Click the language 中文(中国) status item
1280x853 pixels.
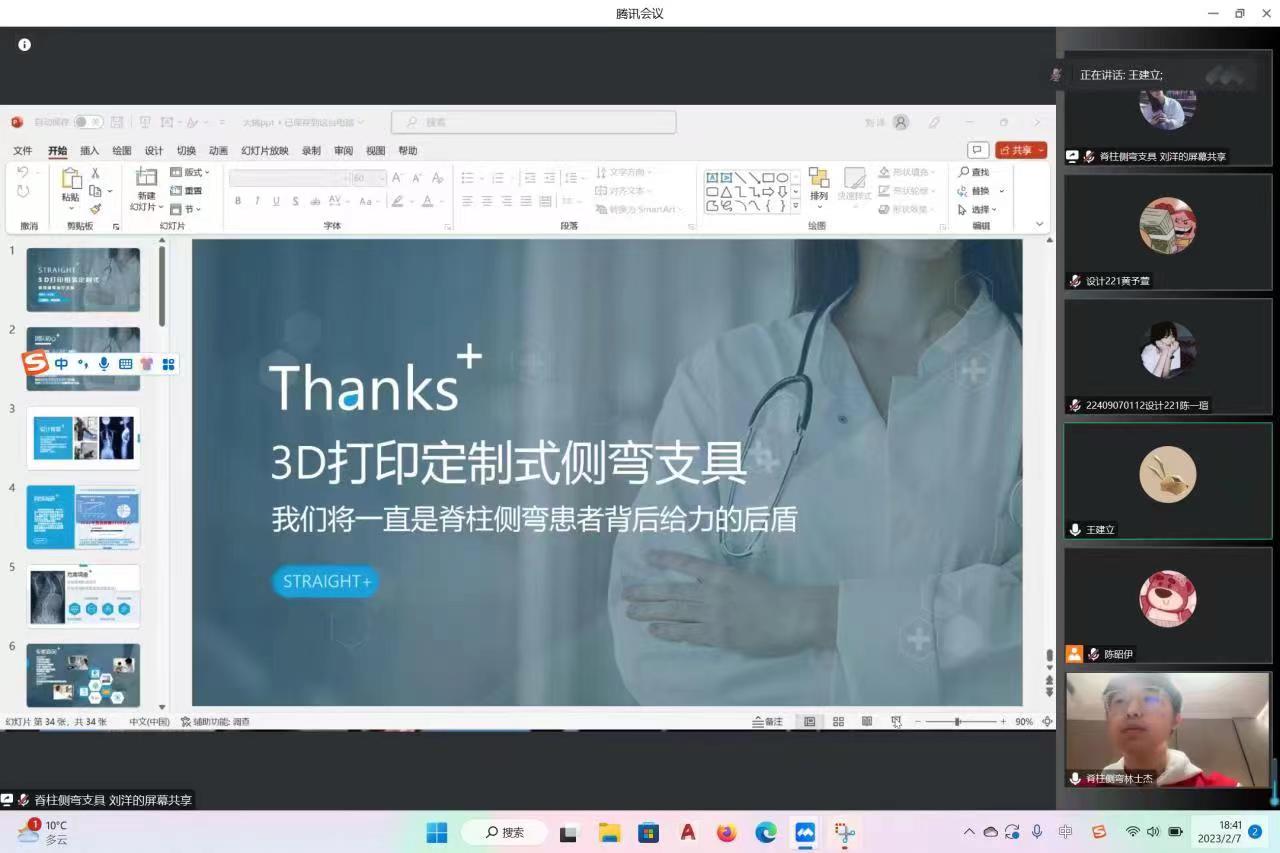coord(149,721)
